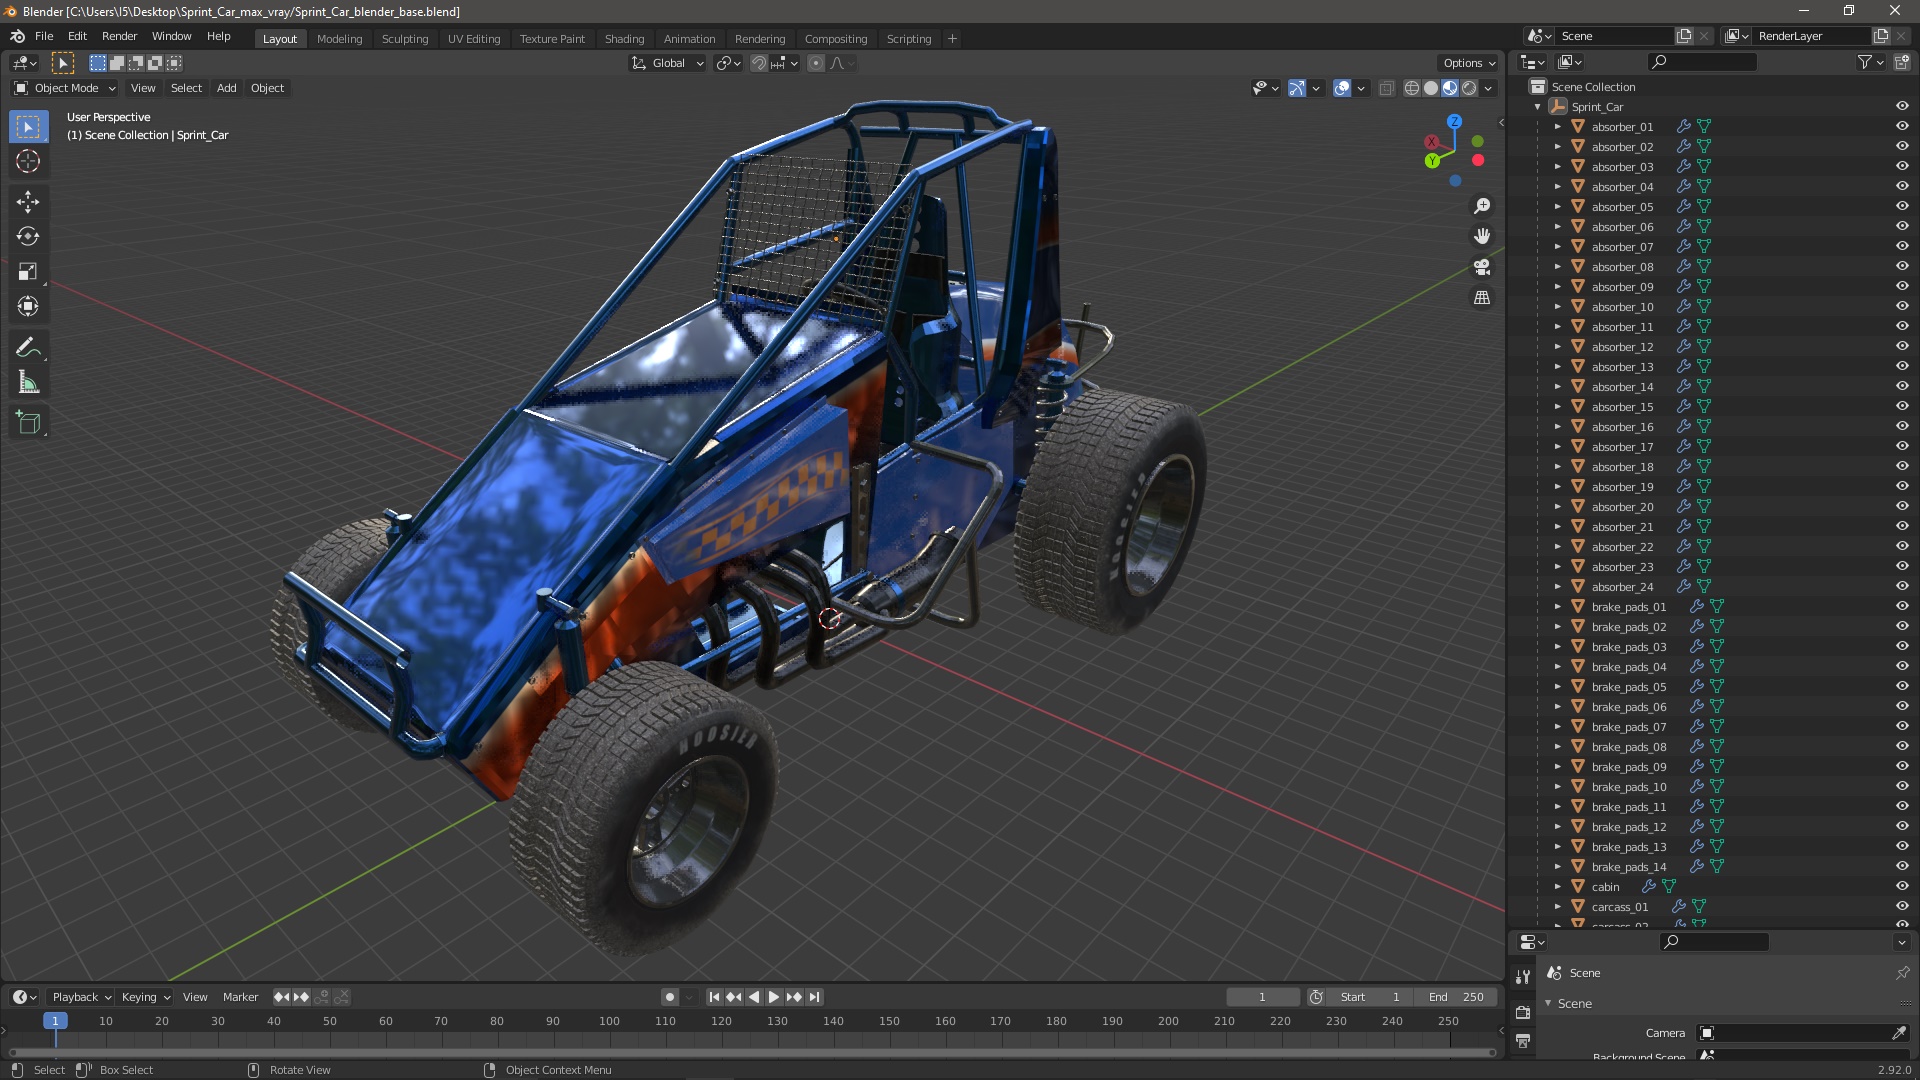Hide absorber_12 in viewport
Screen dimensions: 1920x1080
(1902, 346)
